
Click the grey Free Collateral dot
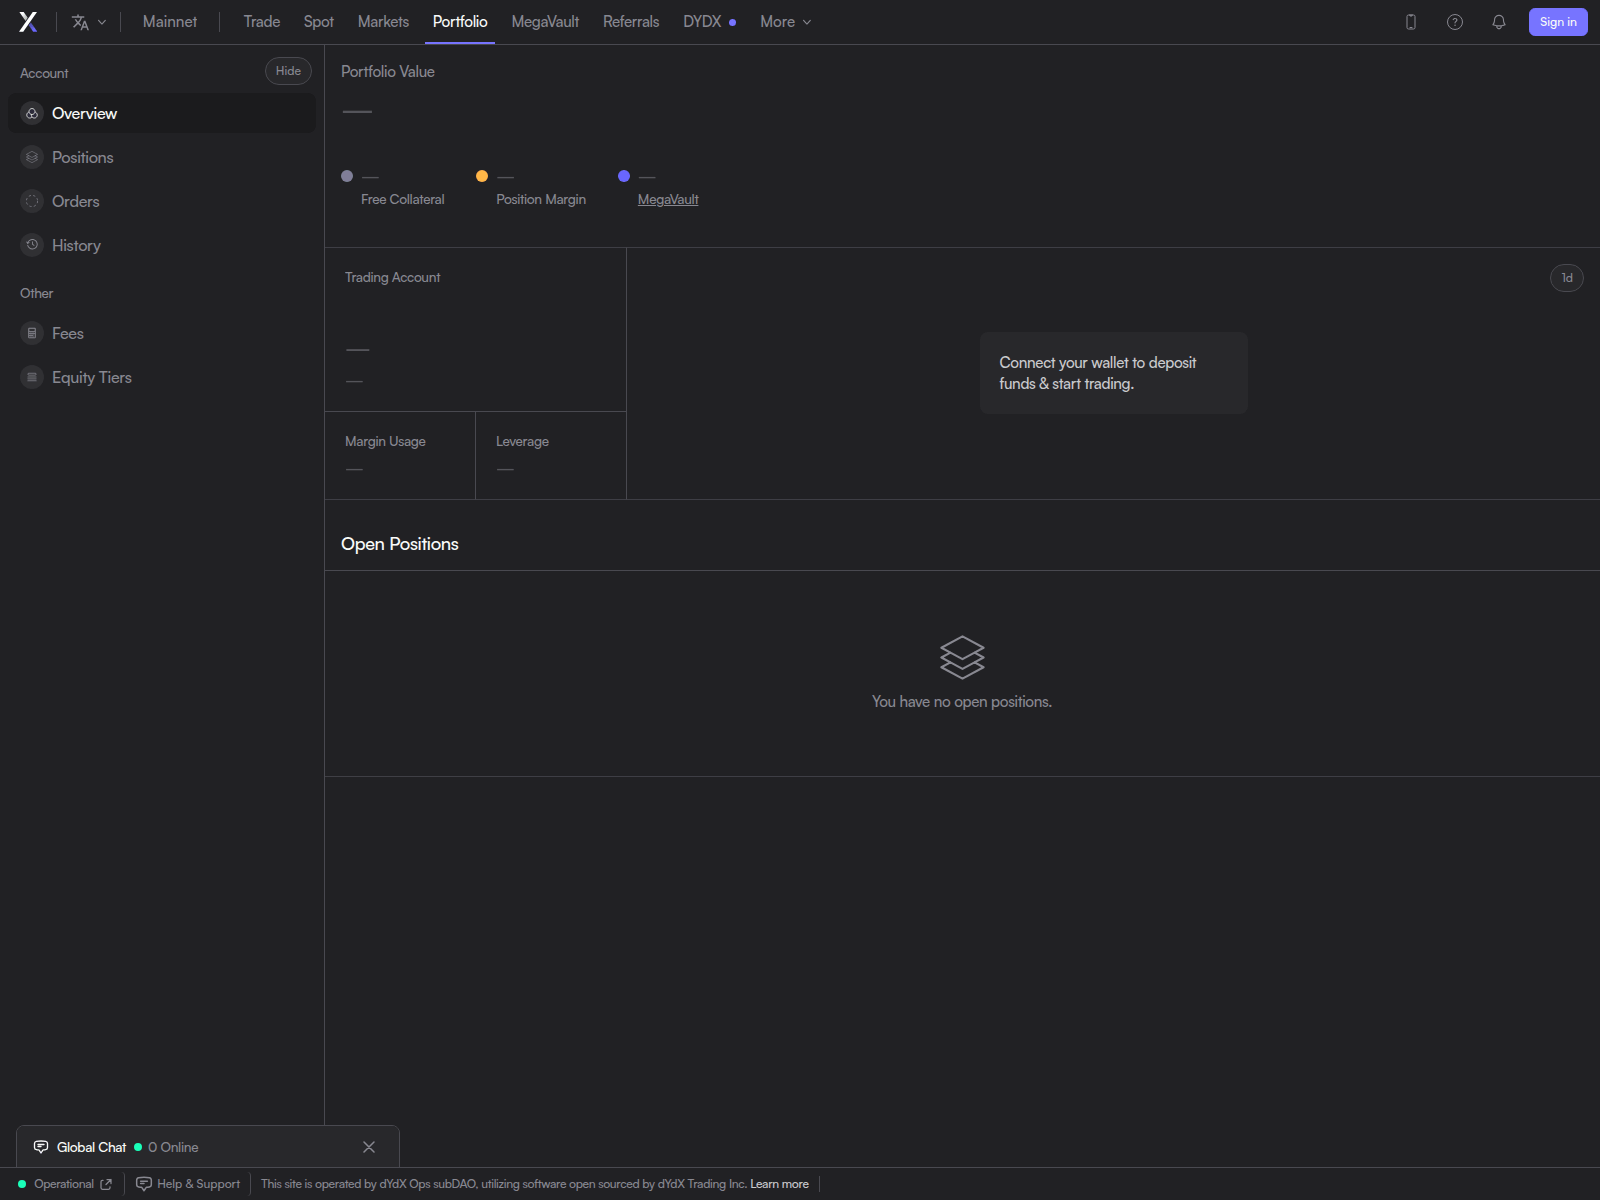347,176
